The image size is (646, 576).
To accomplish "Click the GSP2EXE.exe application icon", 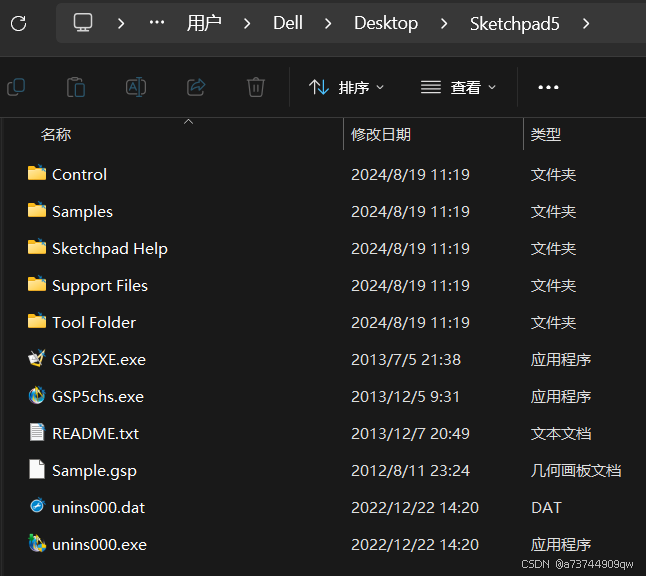I will [37, 358].
